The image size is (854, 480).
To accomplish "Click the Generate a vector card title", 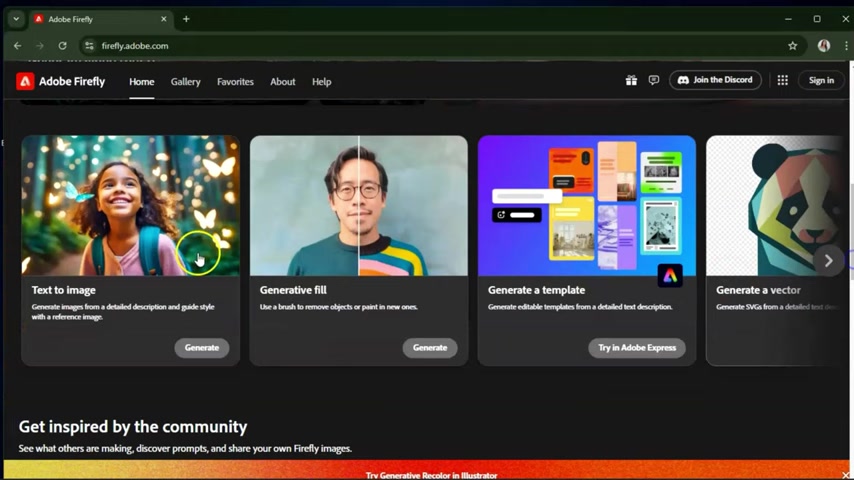I will click(758, 290).
